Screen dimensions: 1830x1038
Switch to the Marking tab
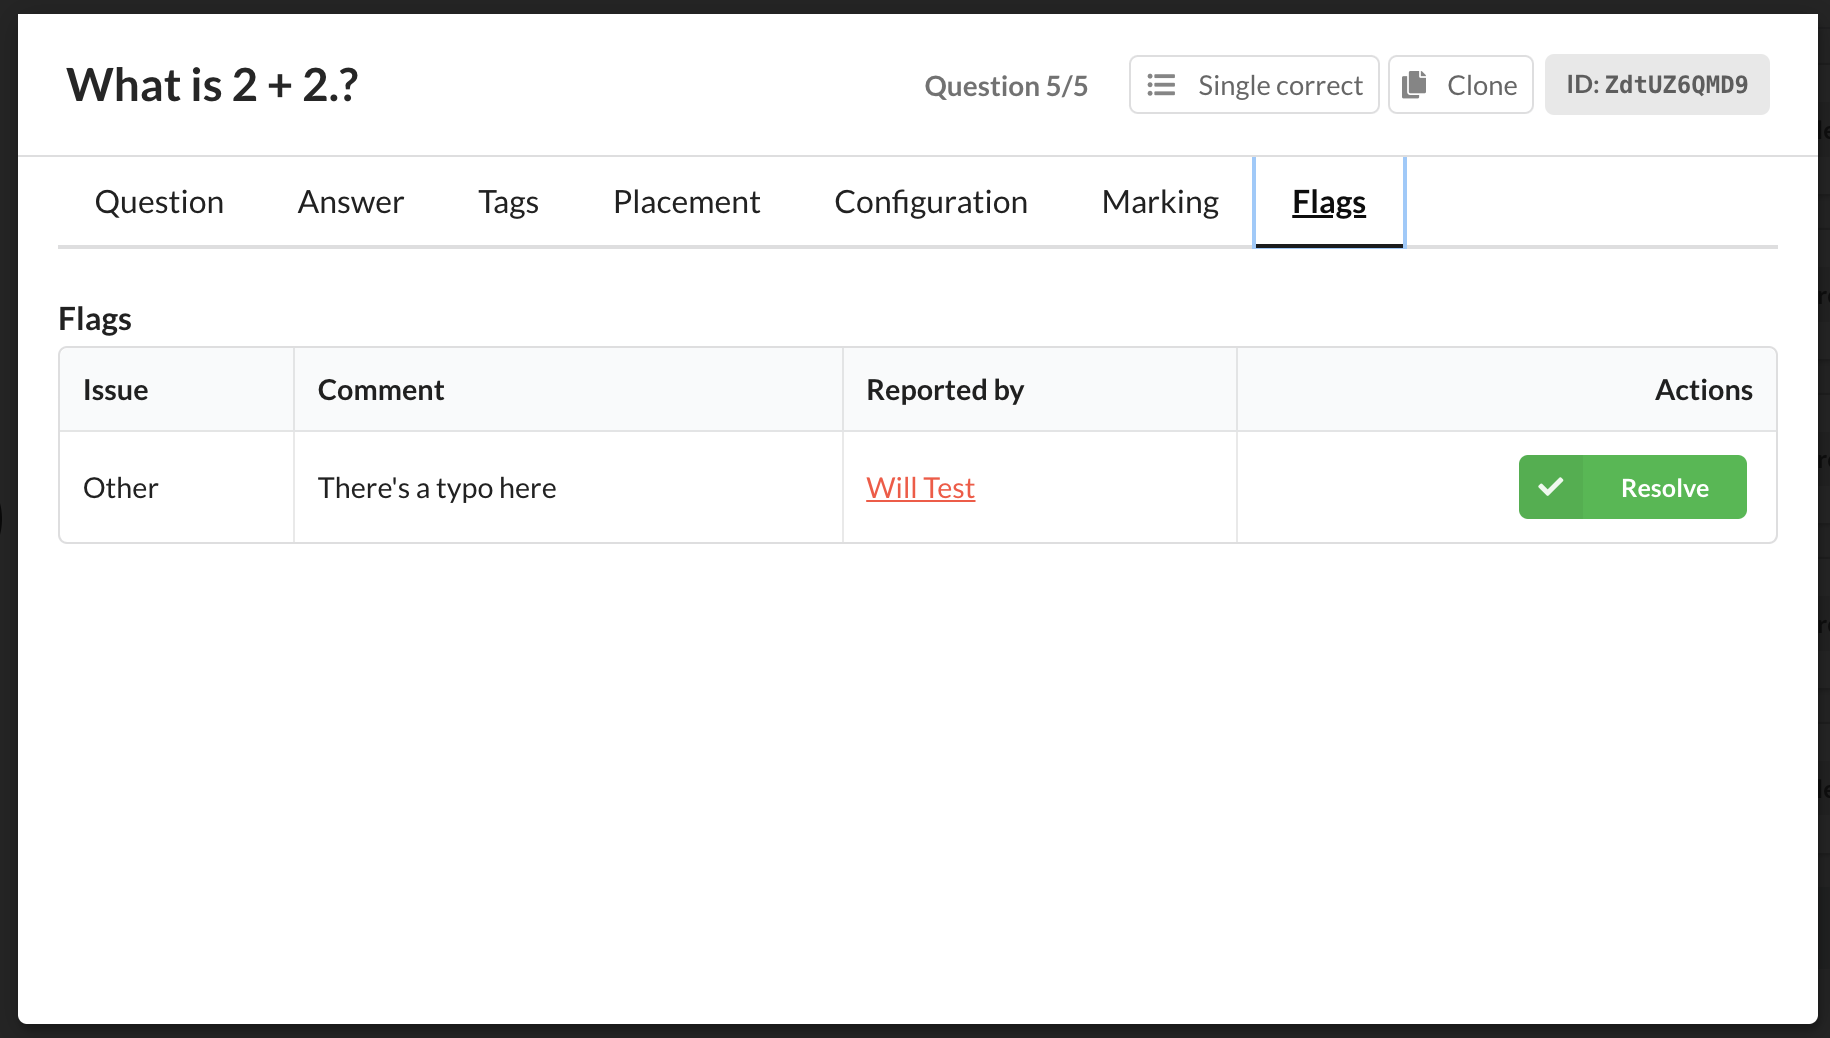1159,202
